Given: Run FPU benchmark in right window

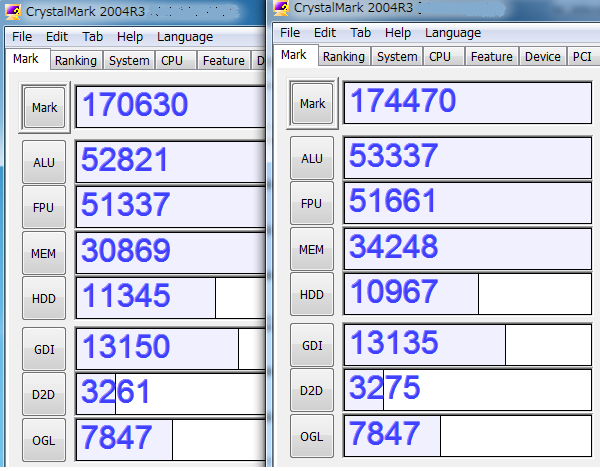Looking at the screenshot, I should coord(312,204).
